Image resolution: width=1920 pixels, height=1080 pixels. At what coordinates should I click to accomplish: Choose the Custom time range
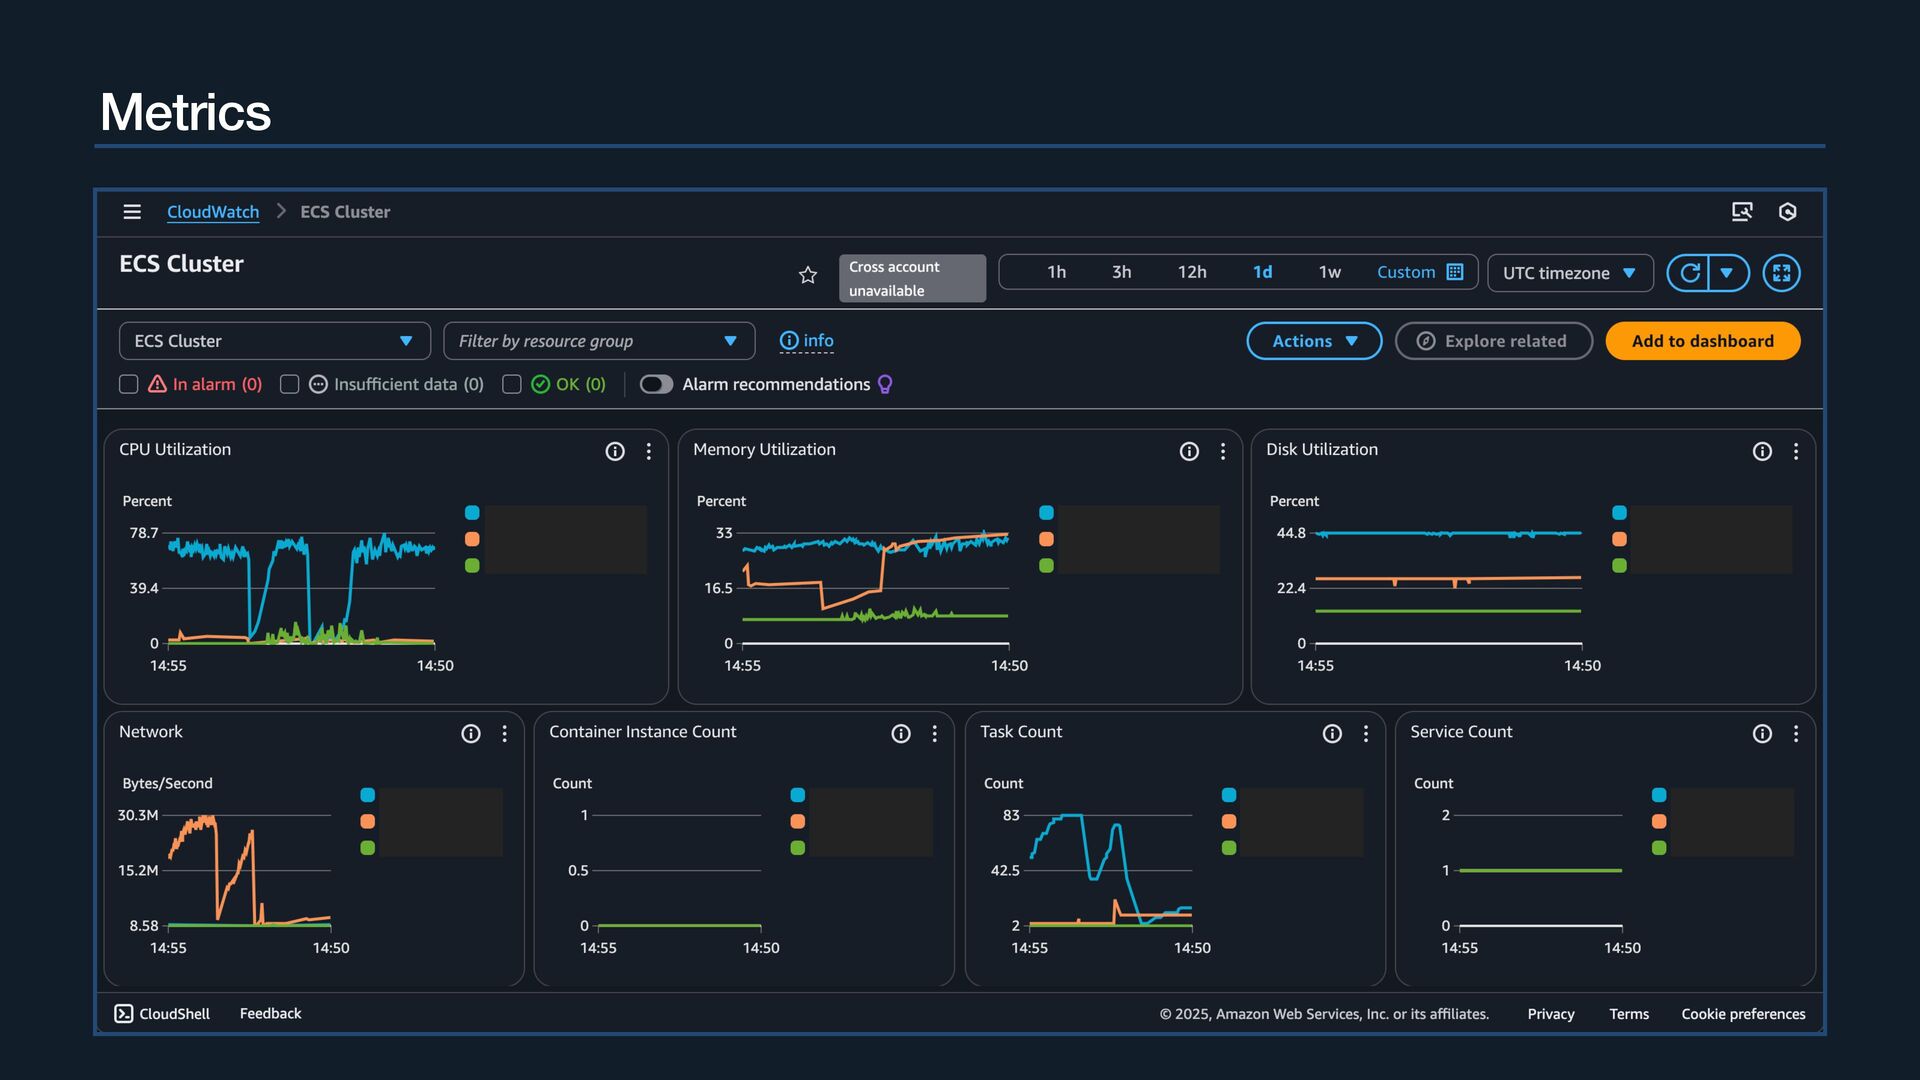pos(1406,272)
